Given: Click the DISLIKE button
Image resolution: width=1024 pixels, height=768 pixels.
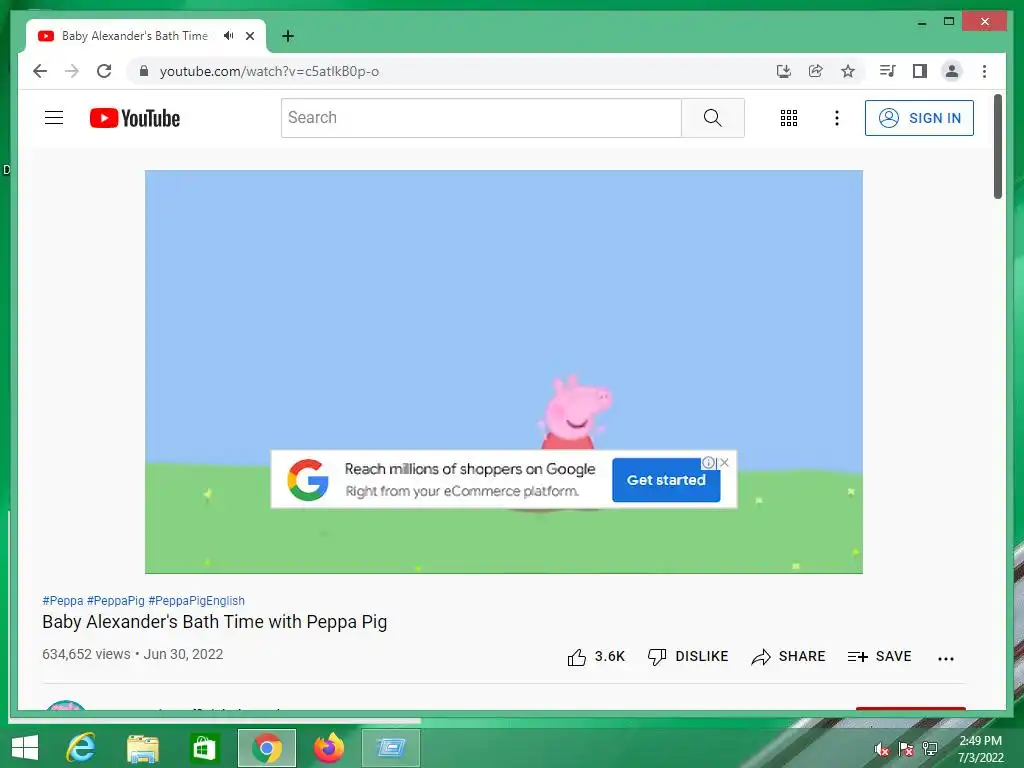Looking at the screenshot, I should 688,656.
